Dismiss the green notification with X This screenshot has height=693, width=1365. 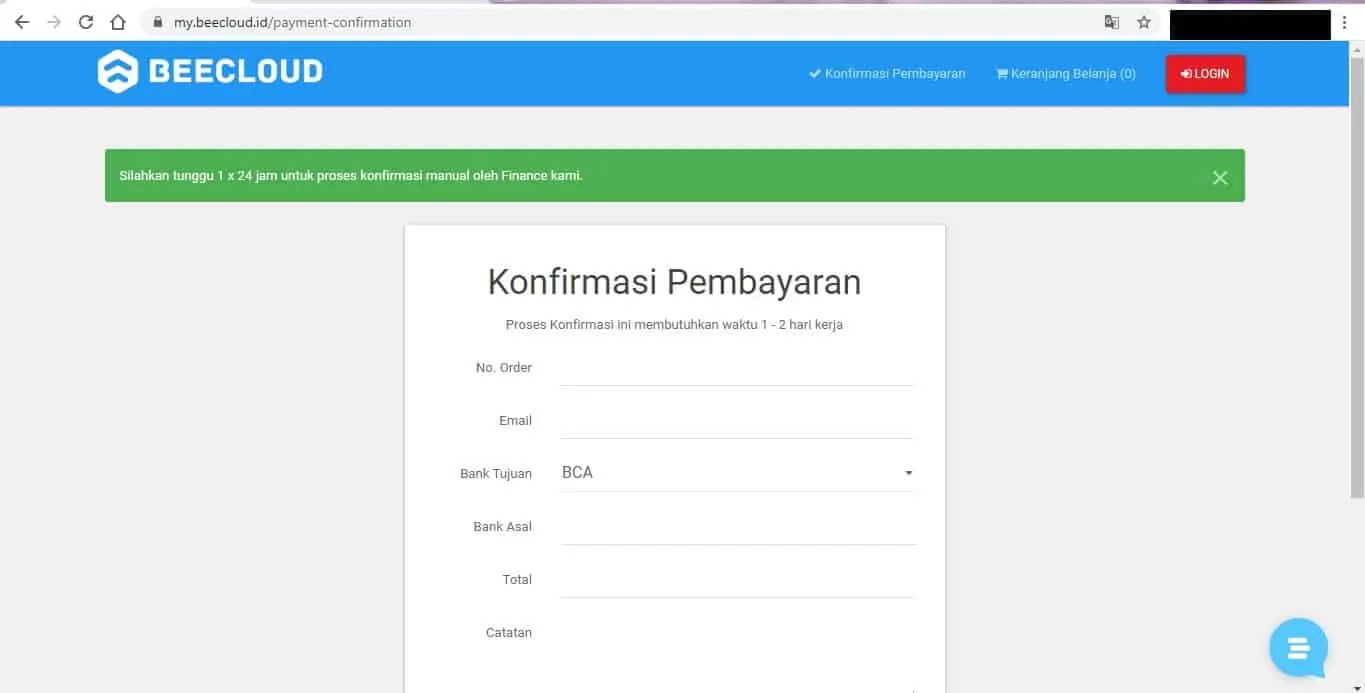click(1220, 177)
